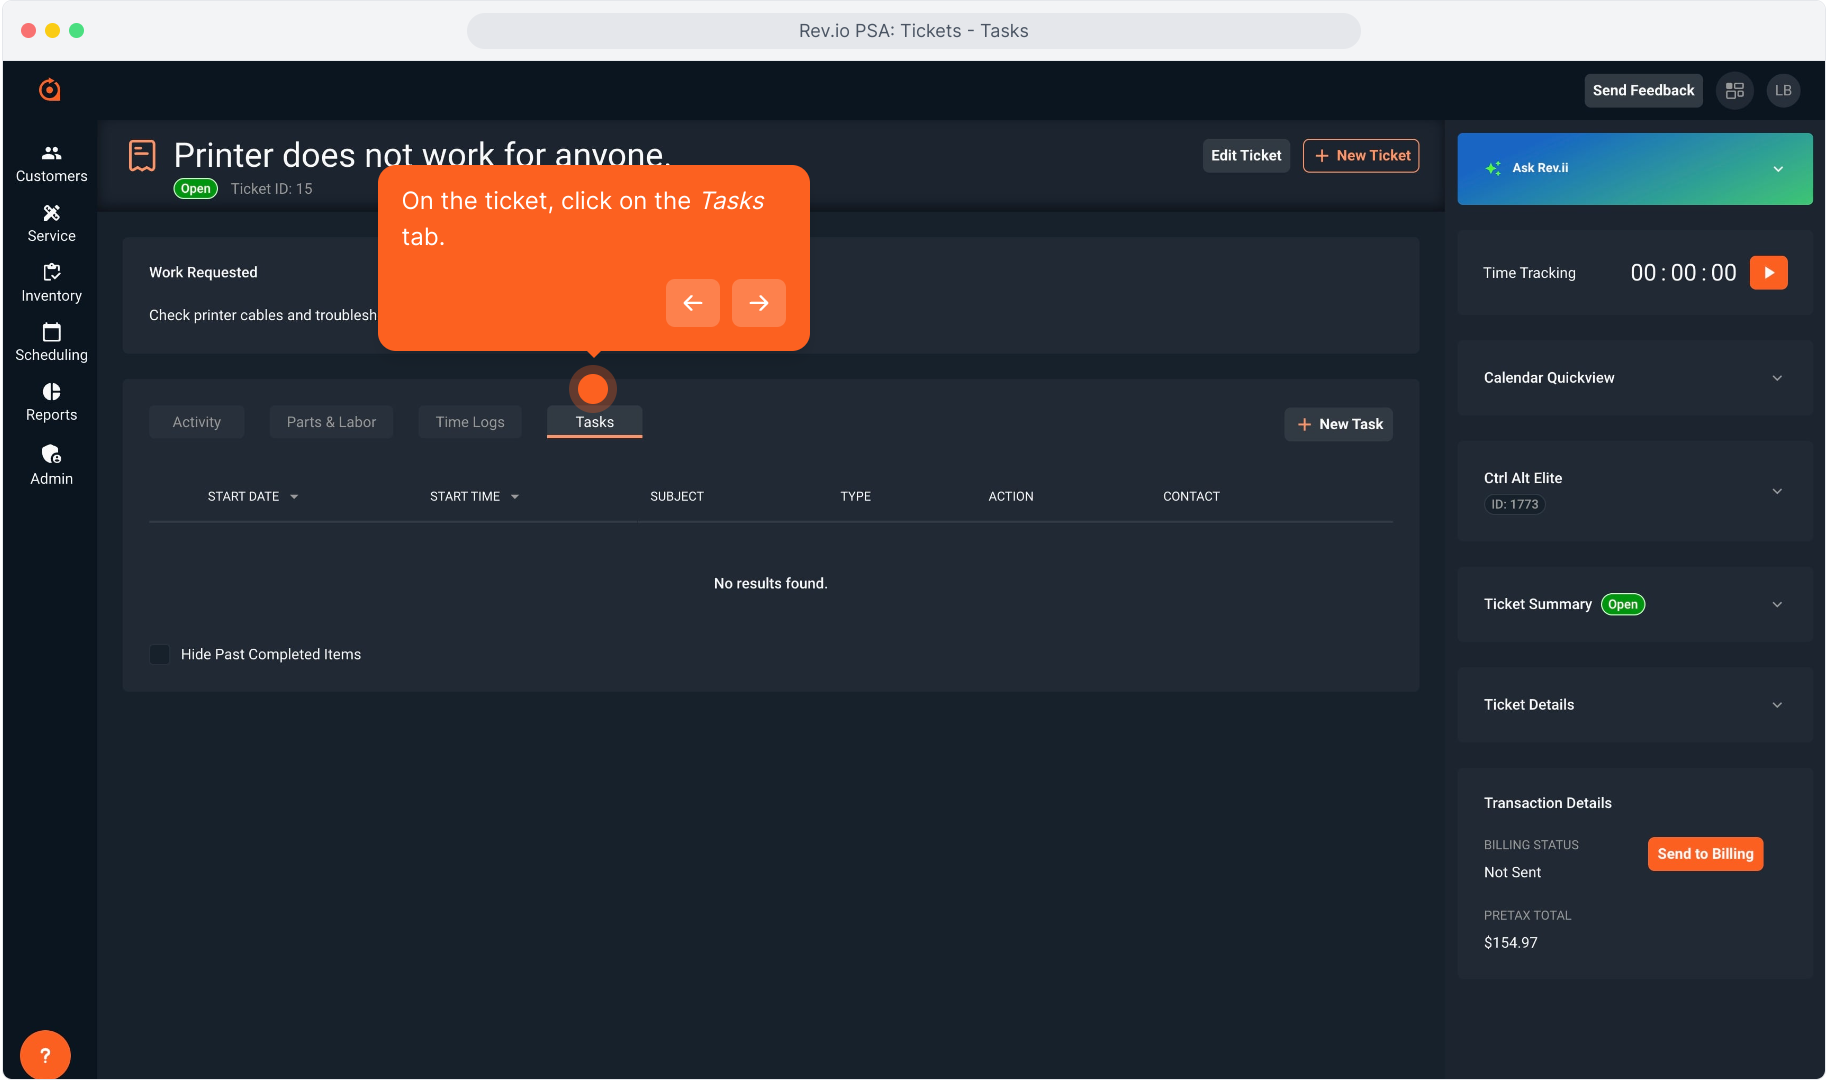Screen dimensions: 1828x1080
Task: Click the dashboard layout icon in header
Action: click(1735, 90)
